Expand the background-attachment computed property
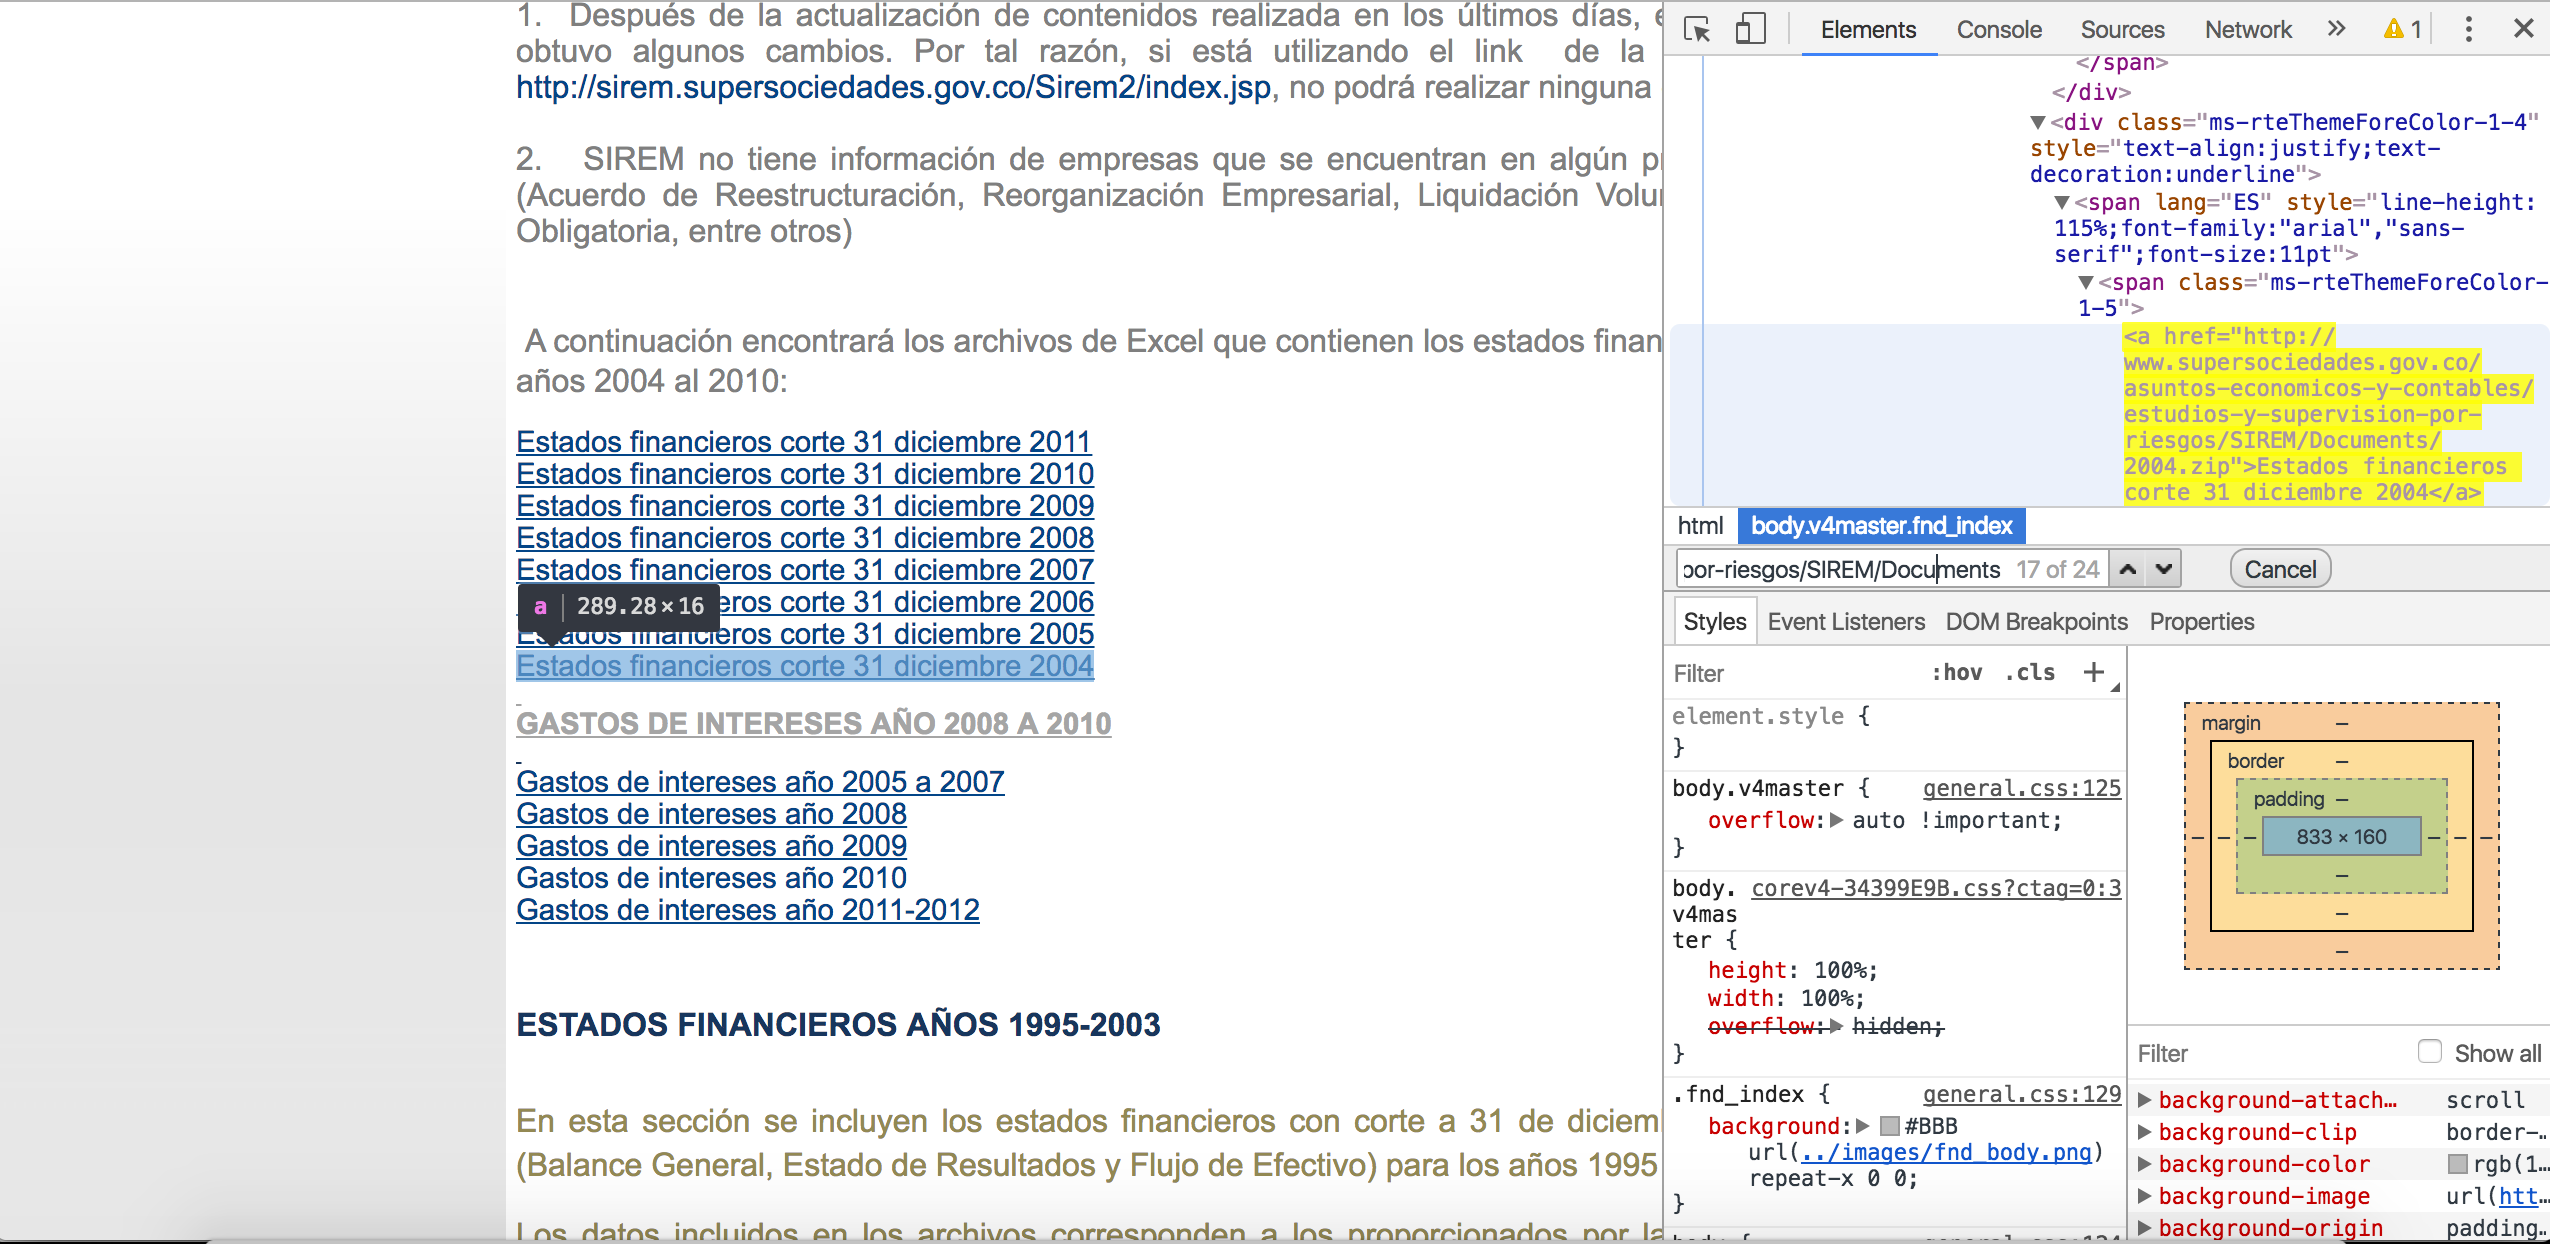Screen dimensions: 2550x1244 2144,1100
